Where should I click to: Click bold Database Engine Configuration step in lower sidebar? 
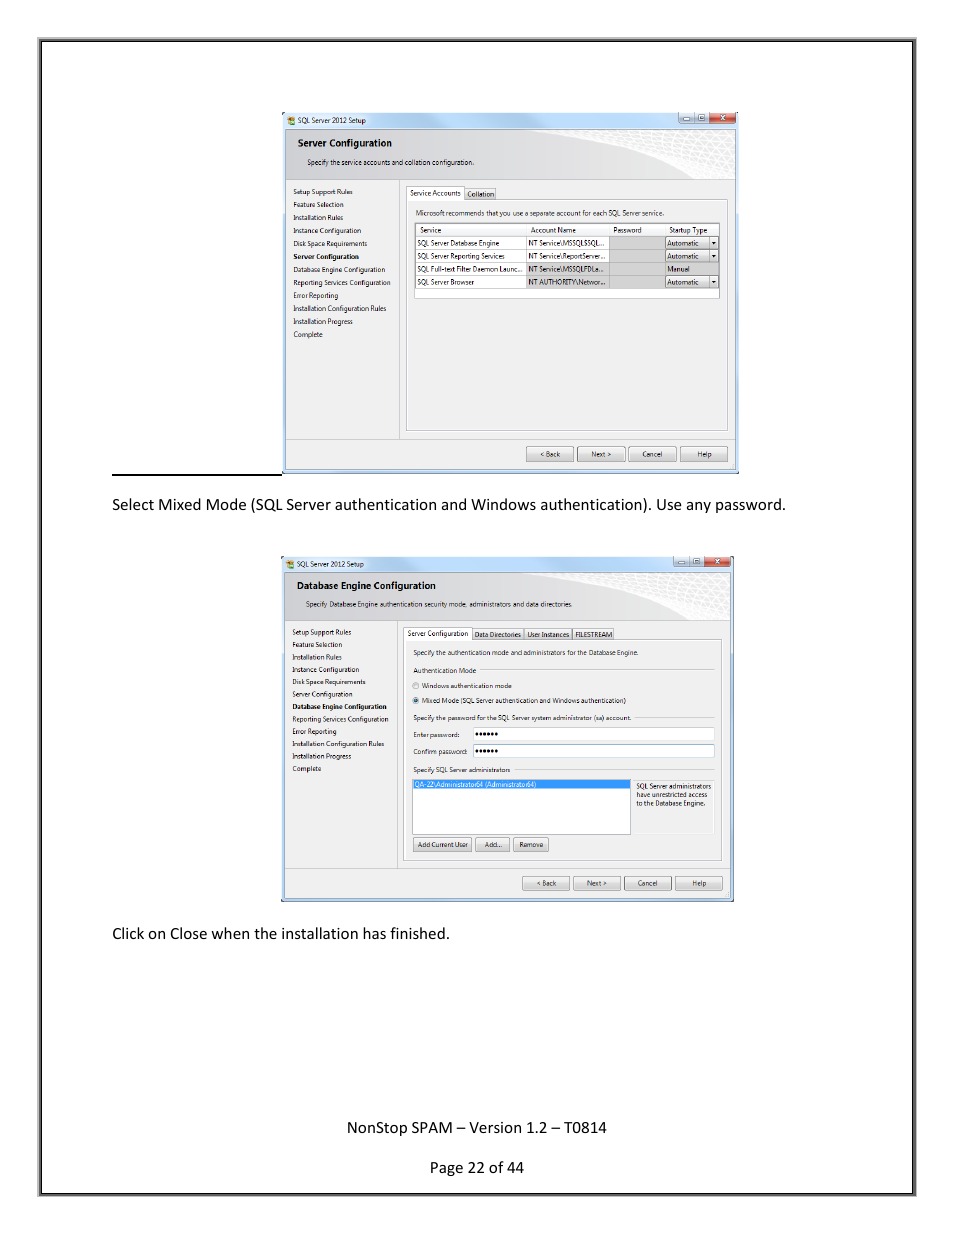pyautogui.click(x=339, y=707)
